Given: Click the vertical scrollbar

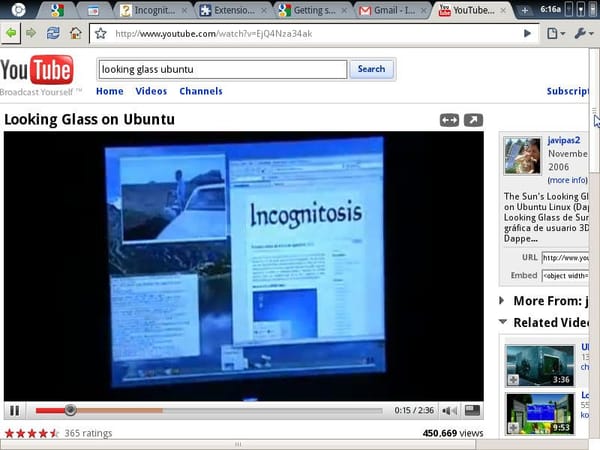Looking at the screenshot, I should [x=594, y=111].
